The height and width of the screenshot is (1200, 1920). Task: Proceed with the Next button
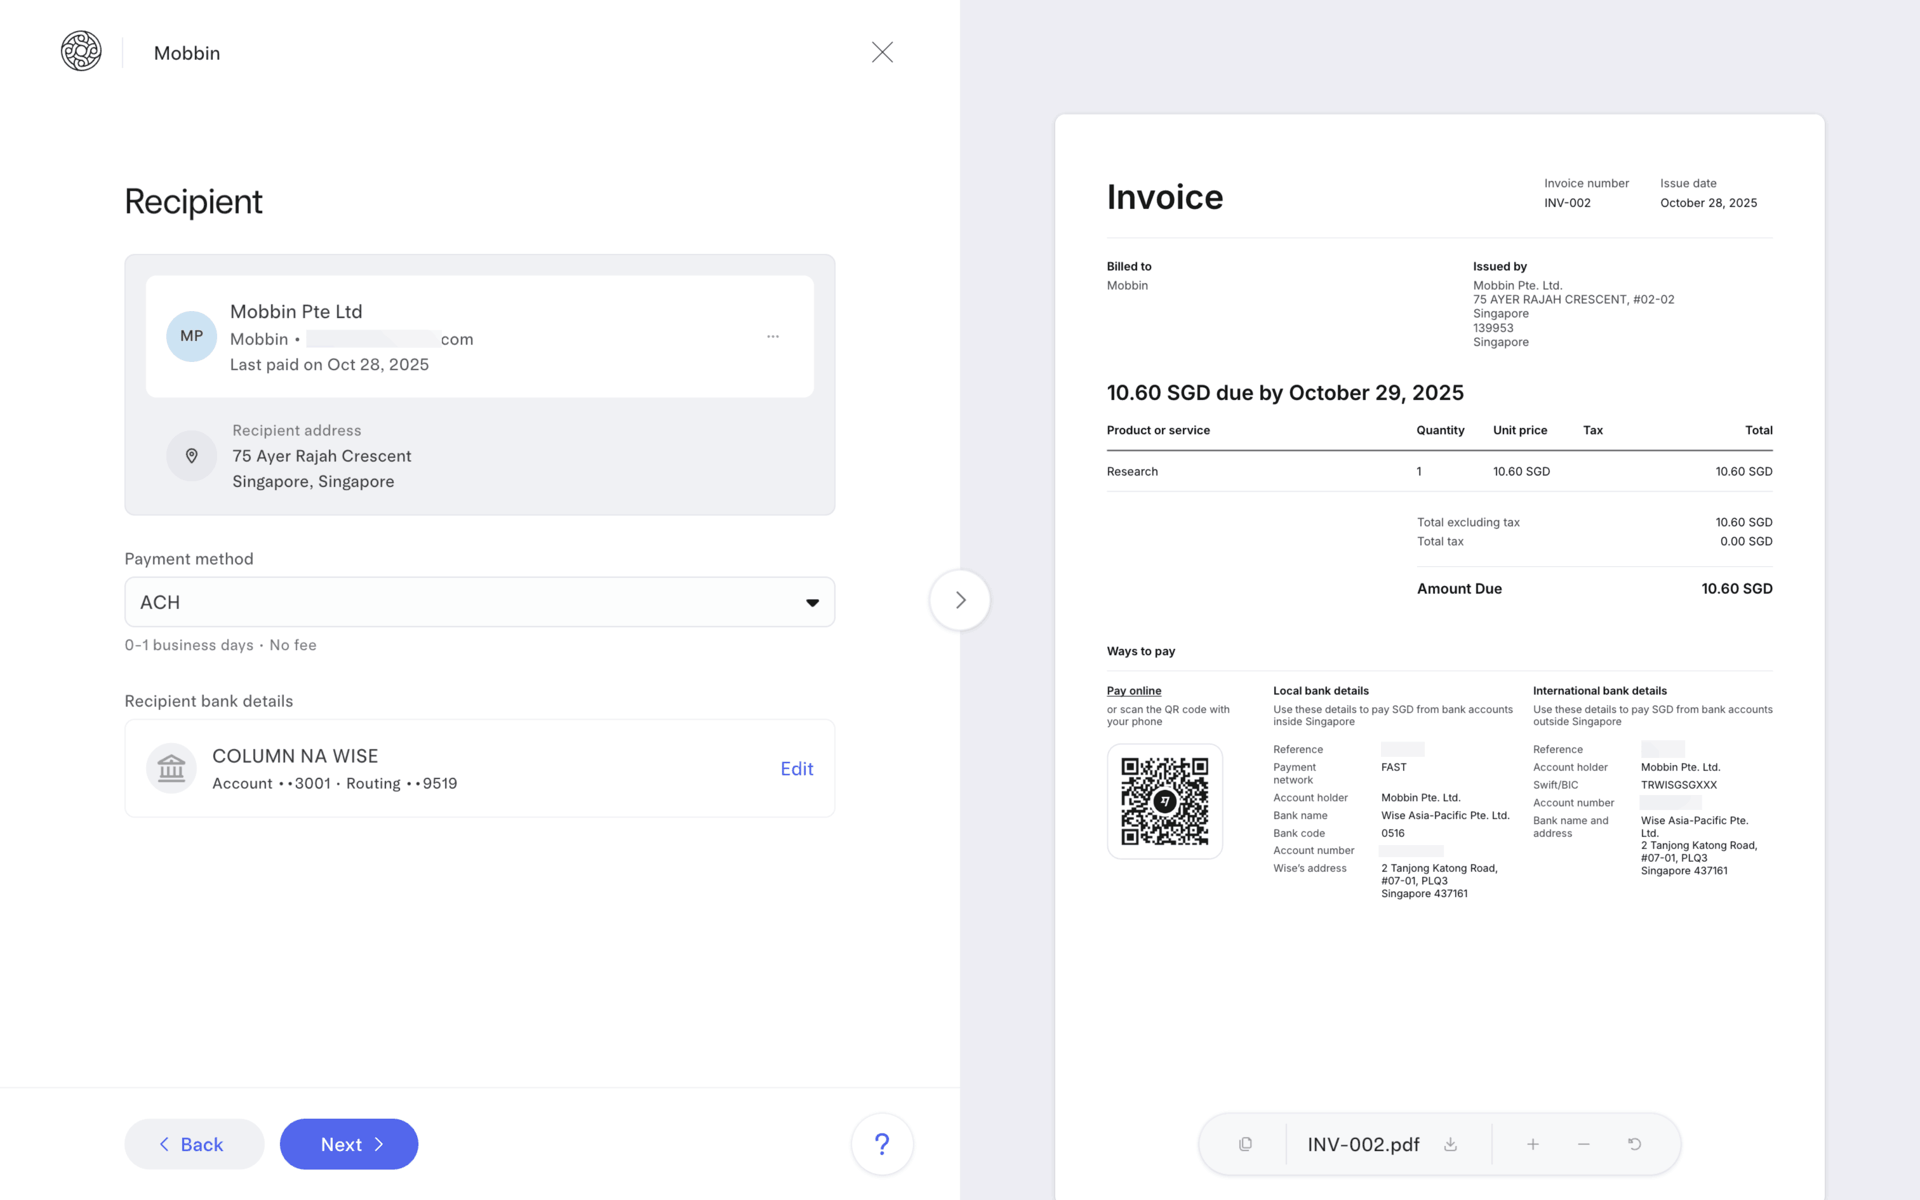pos(349,1144)
